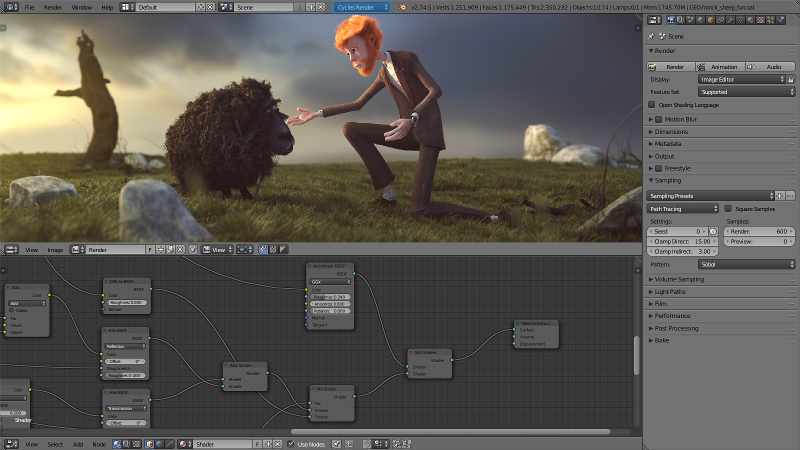Click the clock icon next to Seed field
Image resolution: width=800 pixels, height=450 pixels.
713,231
